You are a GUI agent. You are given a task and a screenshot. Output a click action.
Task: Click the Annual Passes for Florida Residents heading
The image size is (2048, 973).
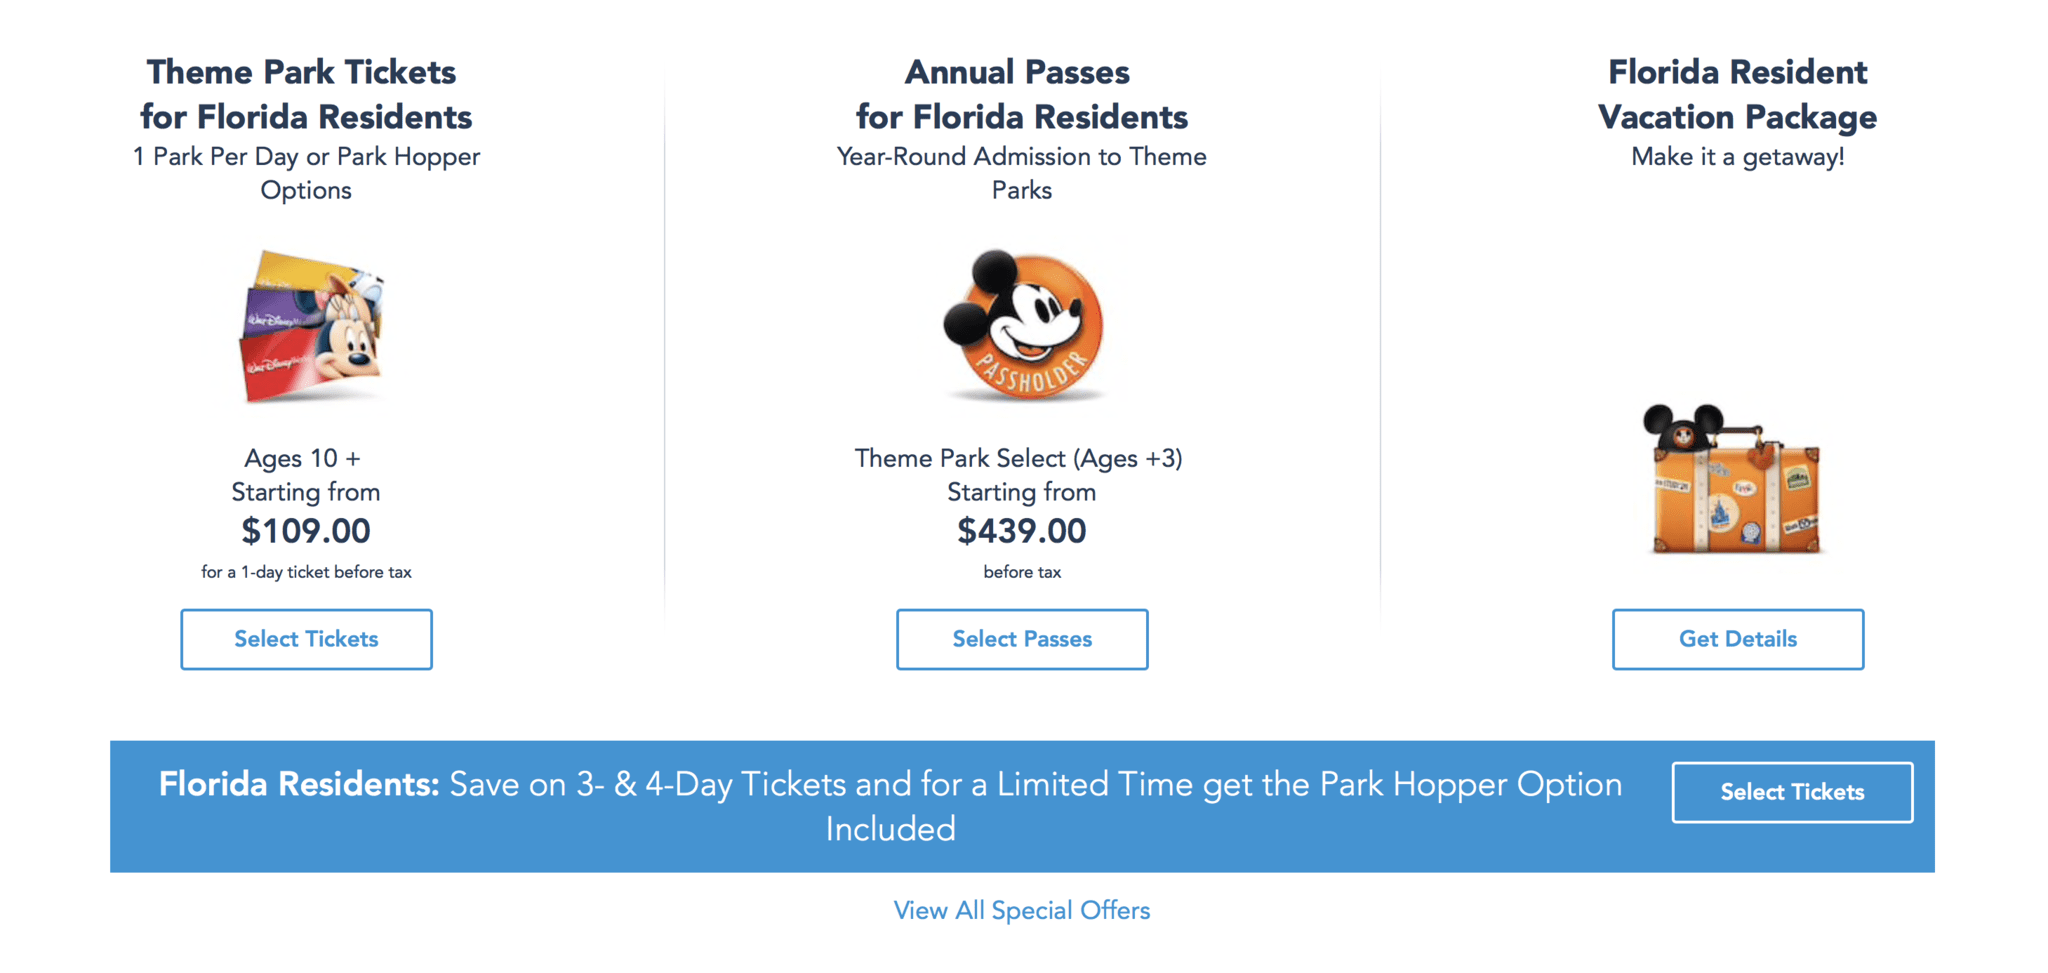tap(1021, 94)
